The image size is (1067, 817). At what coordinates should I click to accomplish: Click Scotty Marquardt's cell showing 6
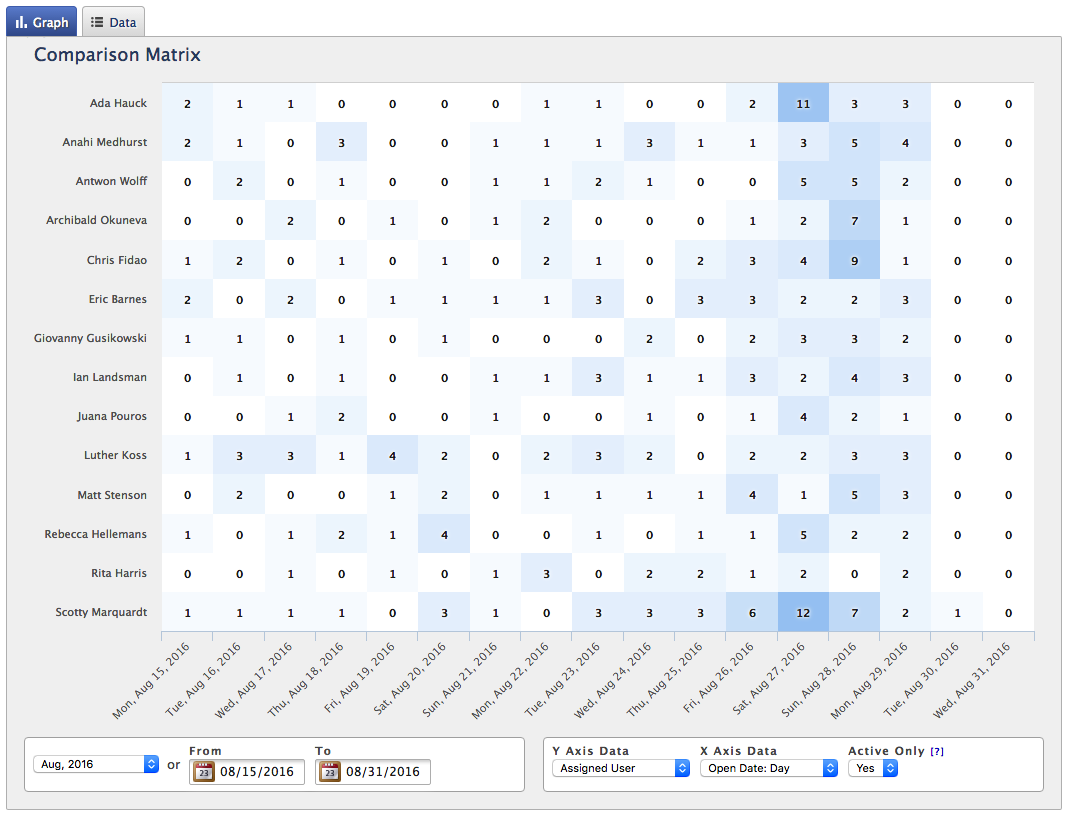752,613
